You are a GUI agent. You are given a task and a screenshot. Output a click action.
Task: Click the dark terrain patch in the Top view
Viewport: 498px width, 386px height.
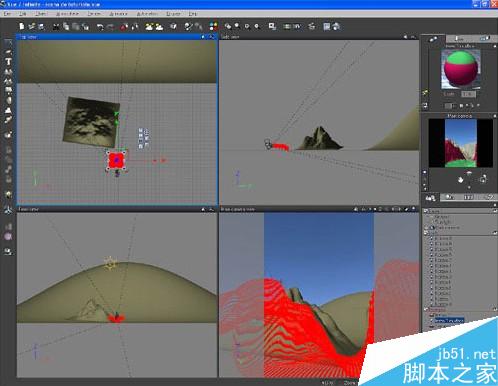coord(91,123)
